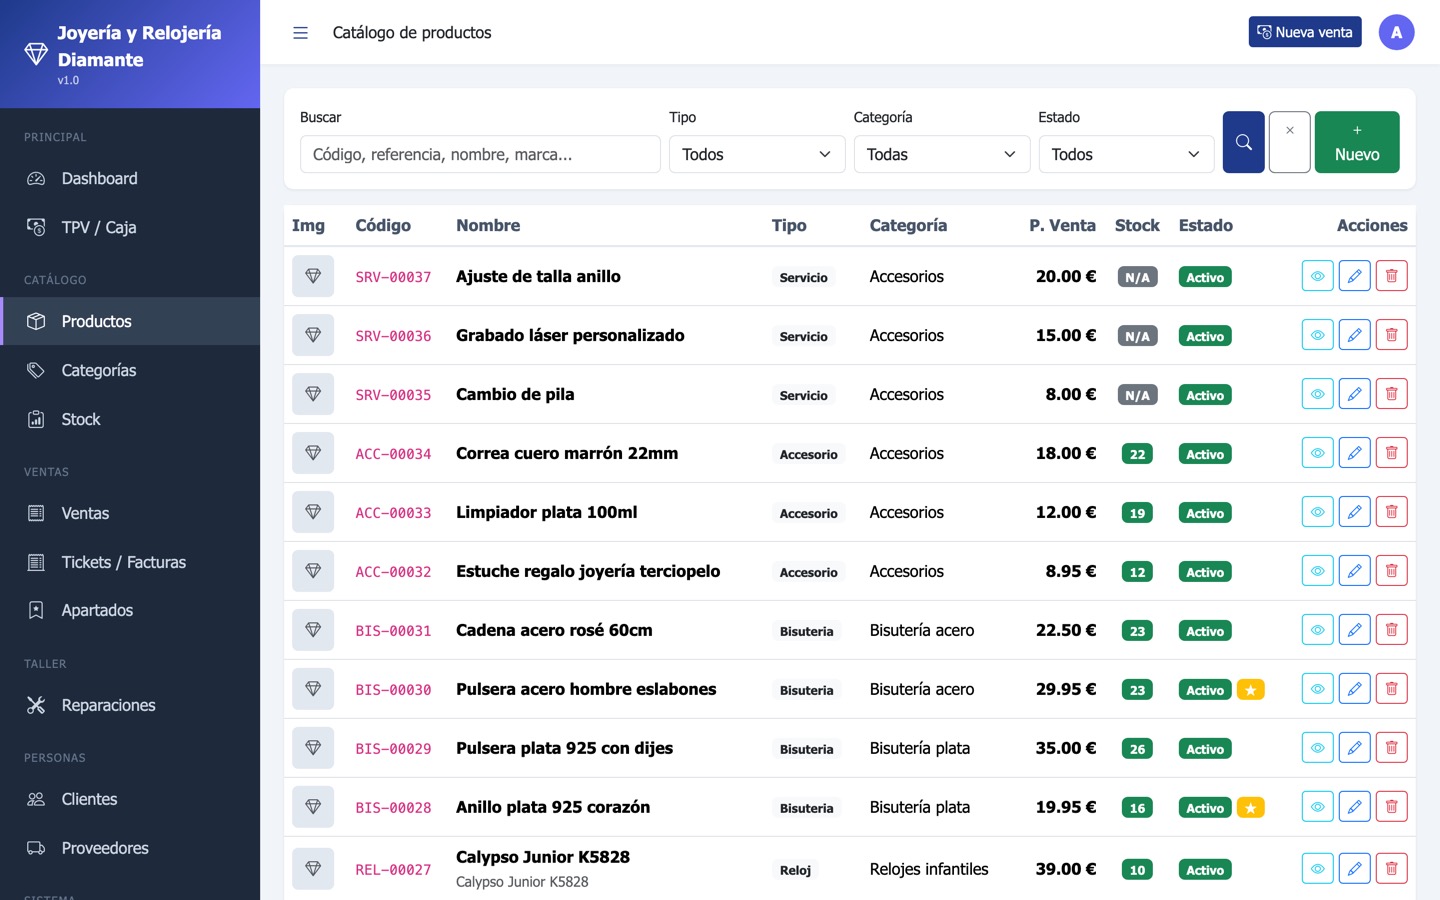This screenshot has width=1440, height=900.
Task: Focus the Buscar search field
Action: click(x=480, y=154)
